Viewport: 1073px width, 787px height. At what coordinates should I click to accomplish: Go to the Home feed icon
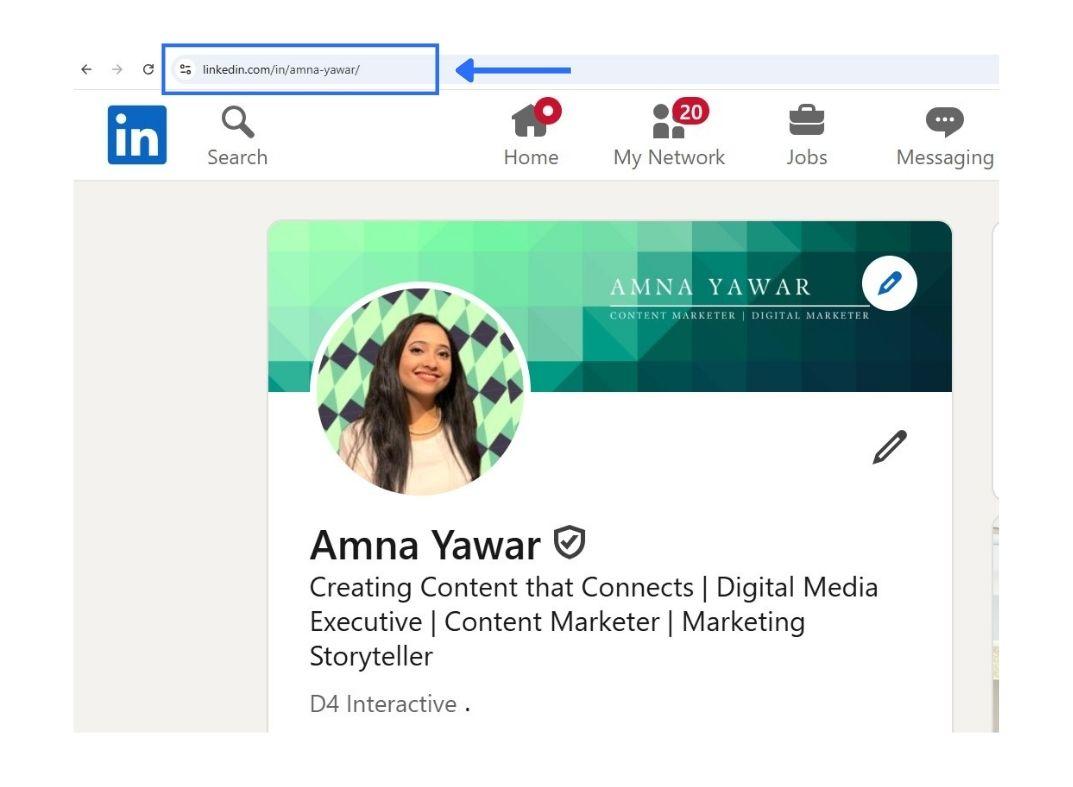(528, 123)
